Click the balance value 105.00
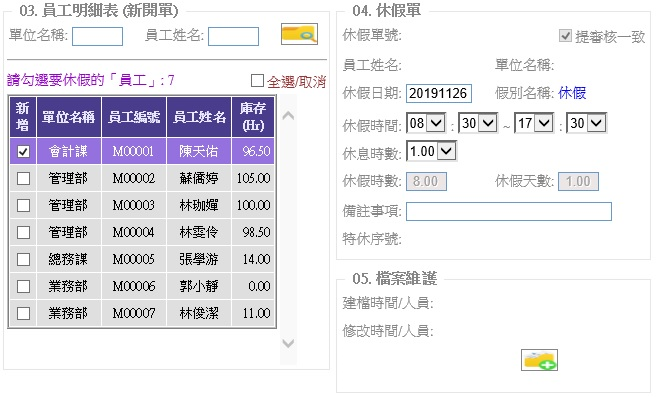Viewport: 656px width, 397px height. pos(254,179)
